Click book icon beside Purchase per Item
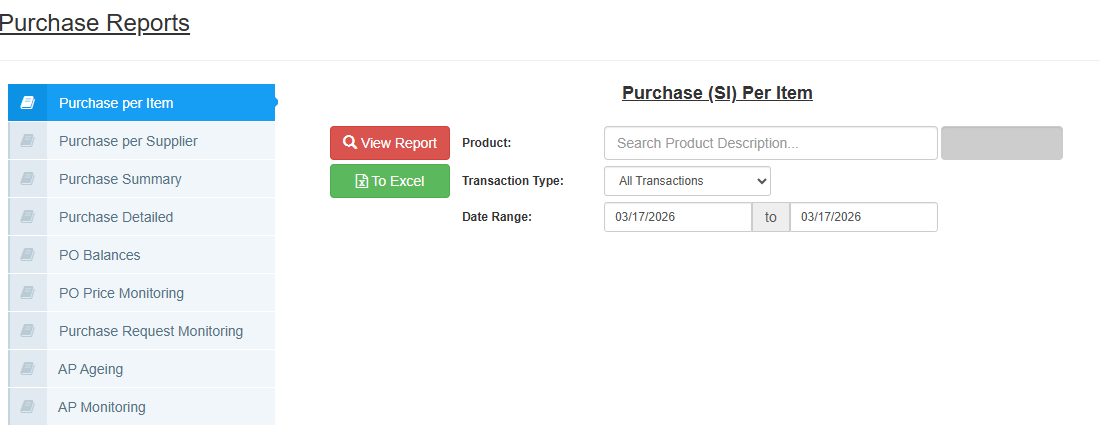The image size is (1100, 439). click(27, 103)
